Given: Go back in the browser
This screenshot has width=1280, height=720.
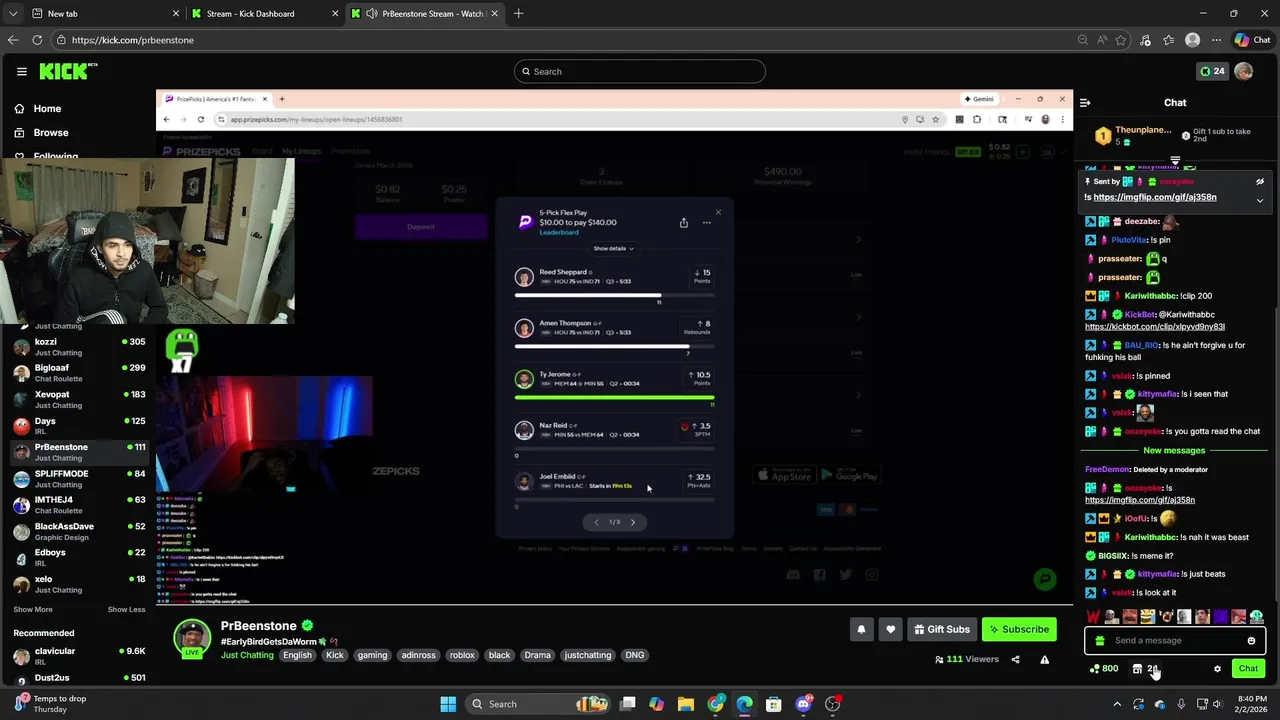Looking at the screenshot, I should [13, 40].
